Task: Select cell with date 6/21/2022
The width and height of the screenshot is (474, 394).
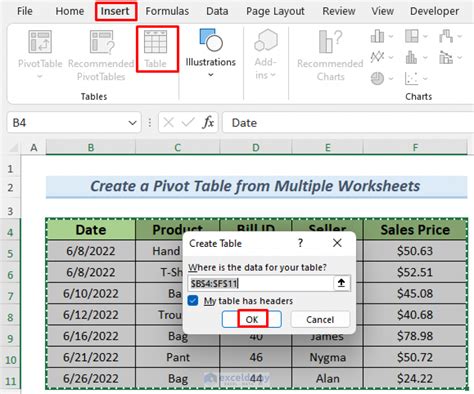Action: pyautogui.click(x=91, y=357)
